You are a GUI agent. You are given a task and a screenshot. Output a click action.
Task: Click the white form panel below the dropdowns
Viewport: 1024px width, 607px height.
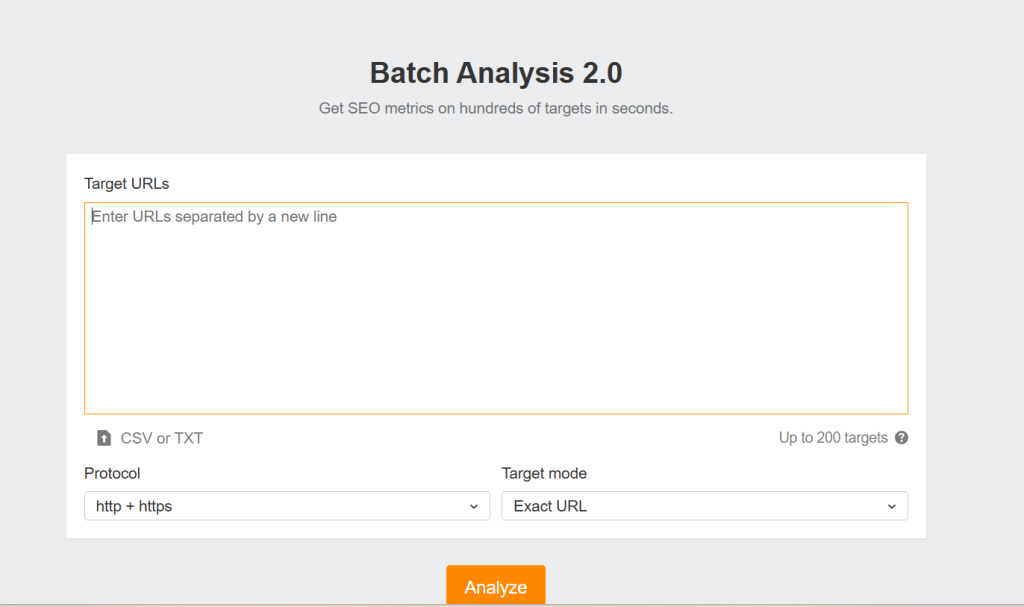pyautogui.click(x=496, y=530)
